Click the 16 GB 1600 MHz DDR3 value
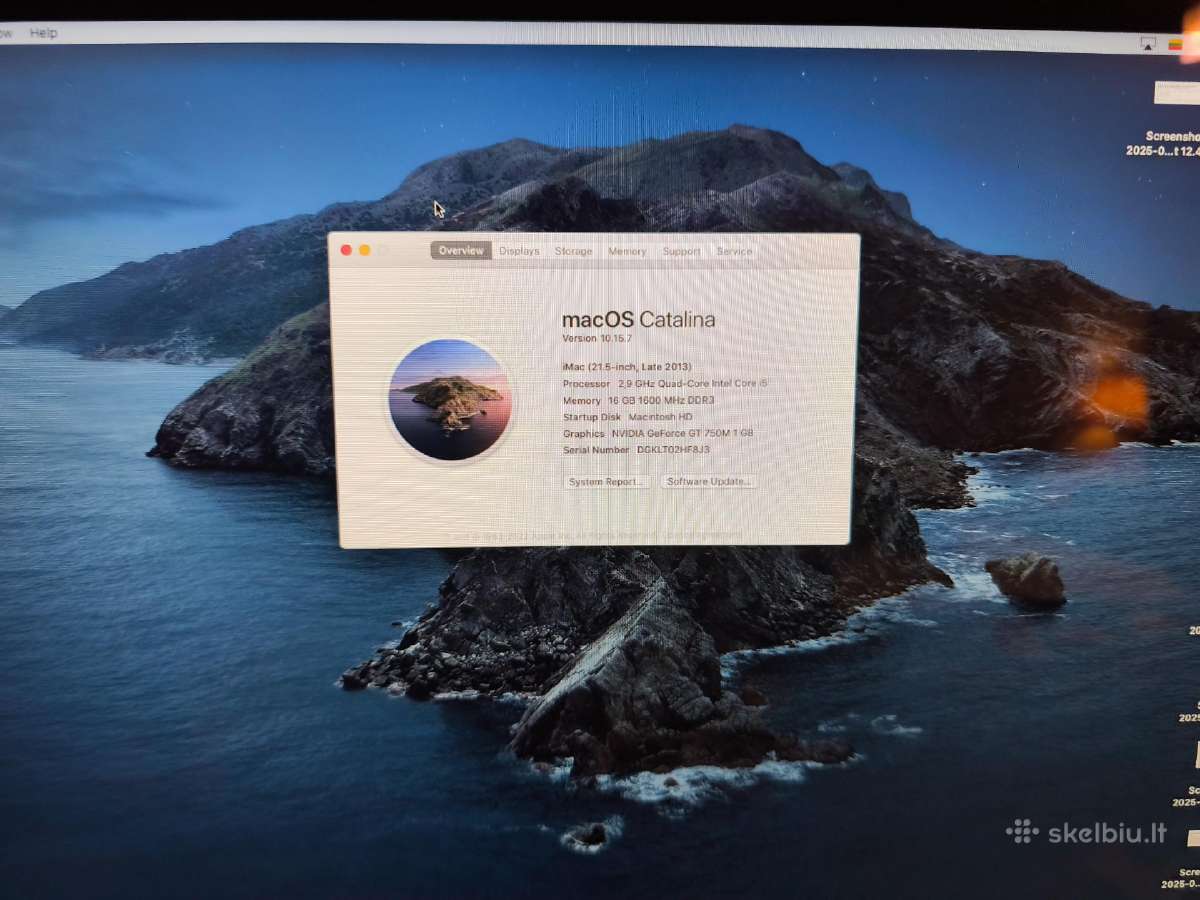This screenshot has width=1200, height=900. (660, 400)
